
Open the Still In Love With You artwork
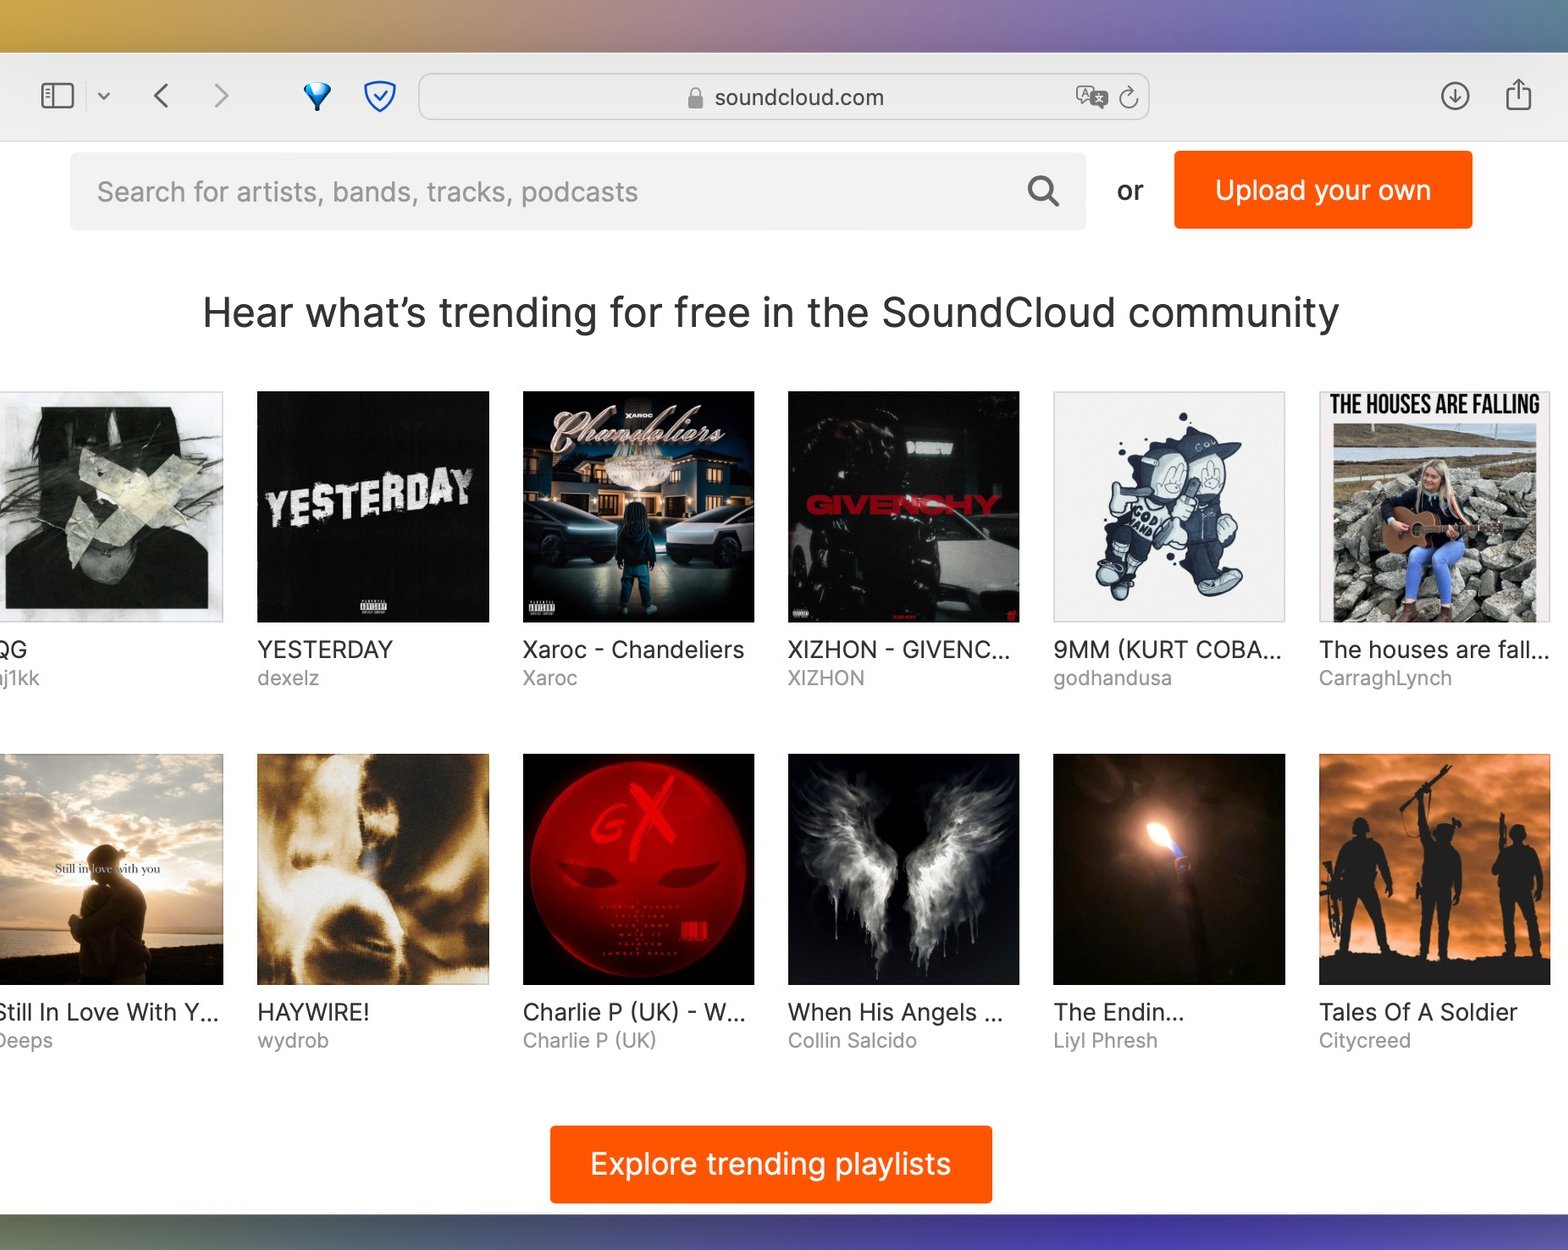pyautogui.click(x=111, y=869)
